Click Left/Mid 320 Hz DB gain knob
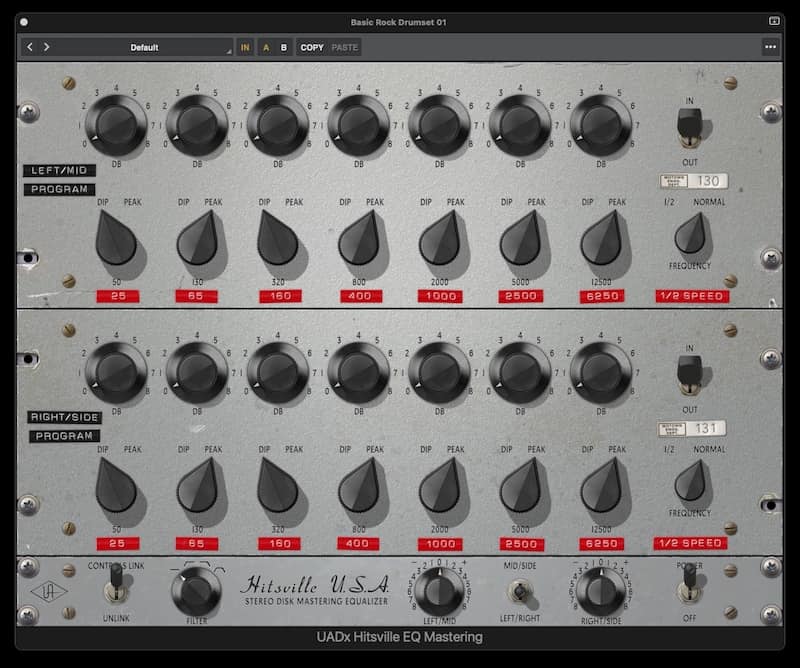Viewport: 800px width, 668px height. (278, 125)
